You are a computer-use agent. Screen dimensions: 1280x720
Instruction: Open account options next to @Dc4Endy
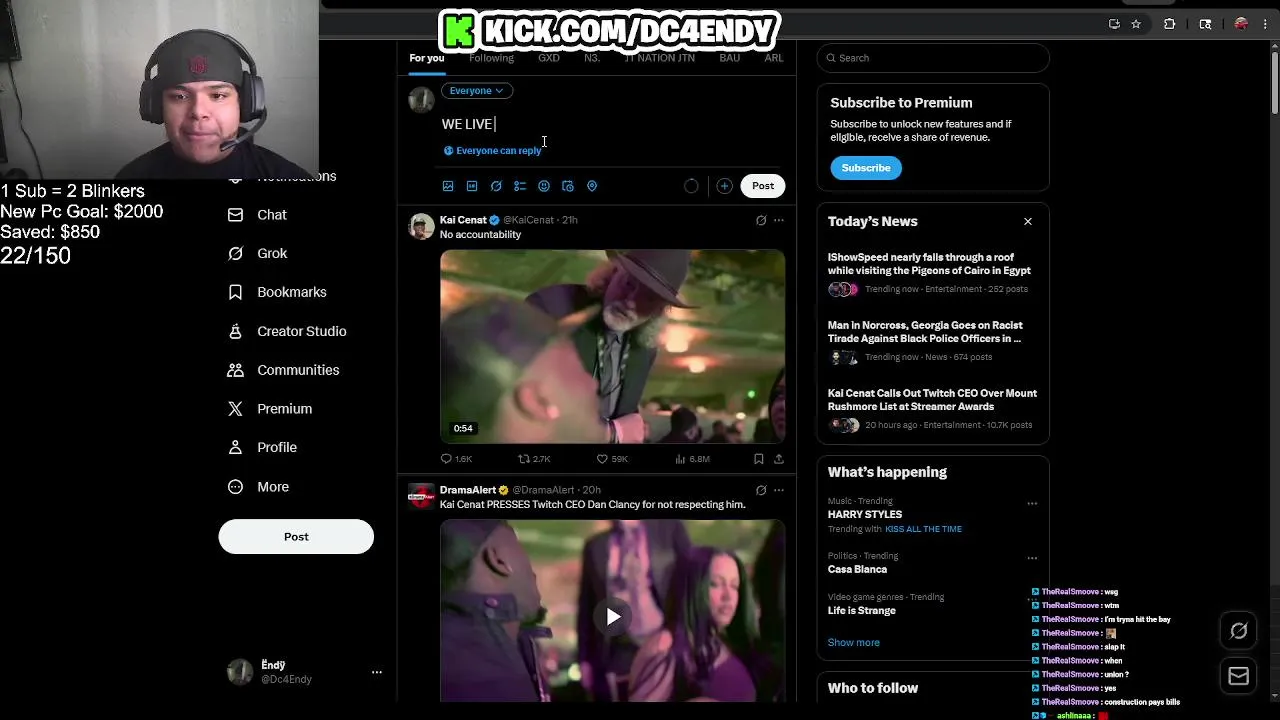(377, 672)
